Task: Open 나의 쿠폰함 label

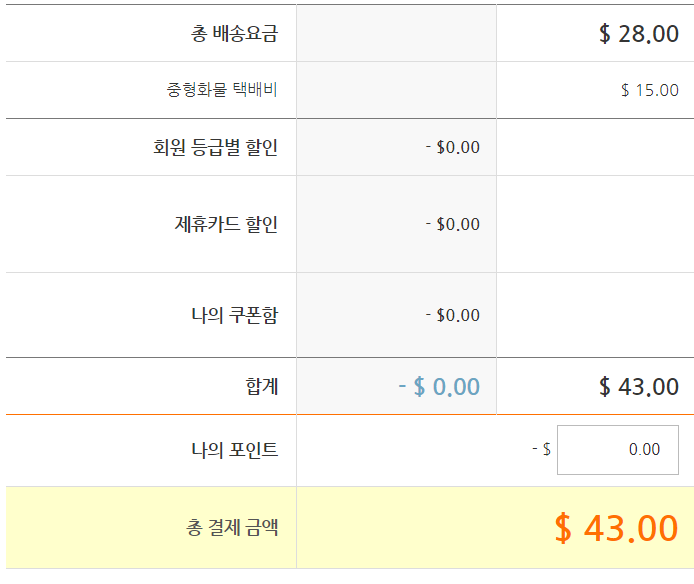Action: [x=234, y=315]
